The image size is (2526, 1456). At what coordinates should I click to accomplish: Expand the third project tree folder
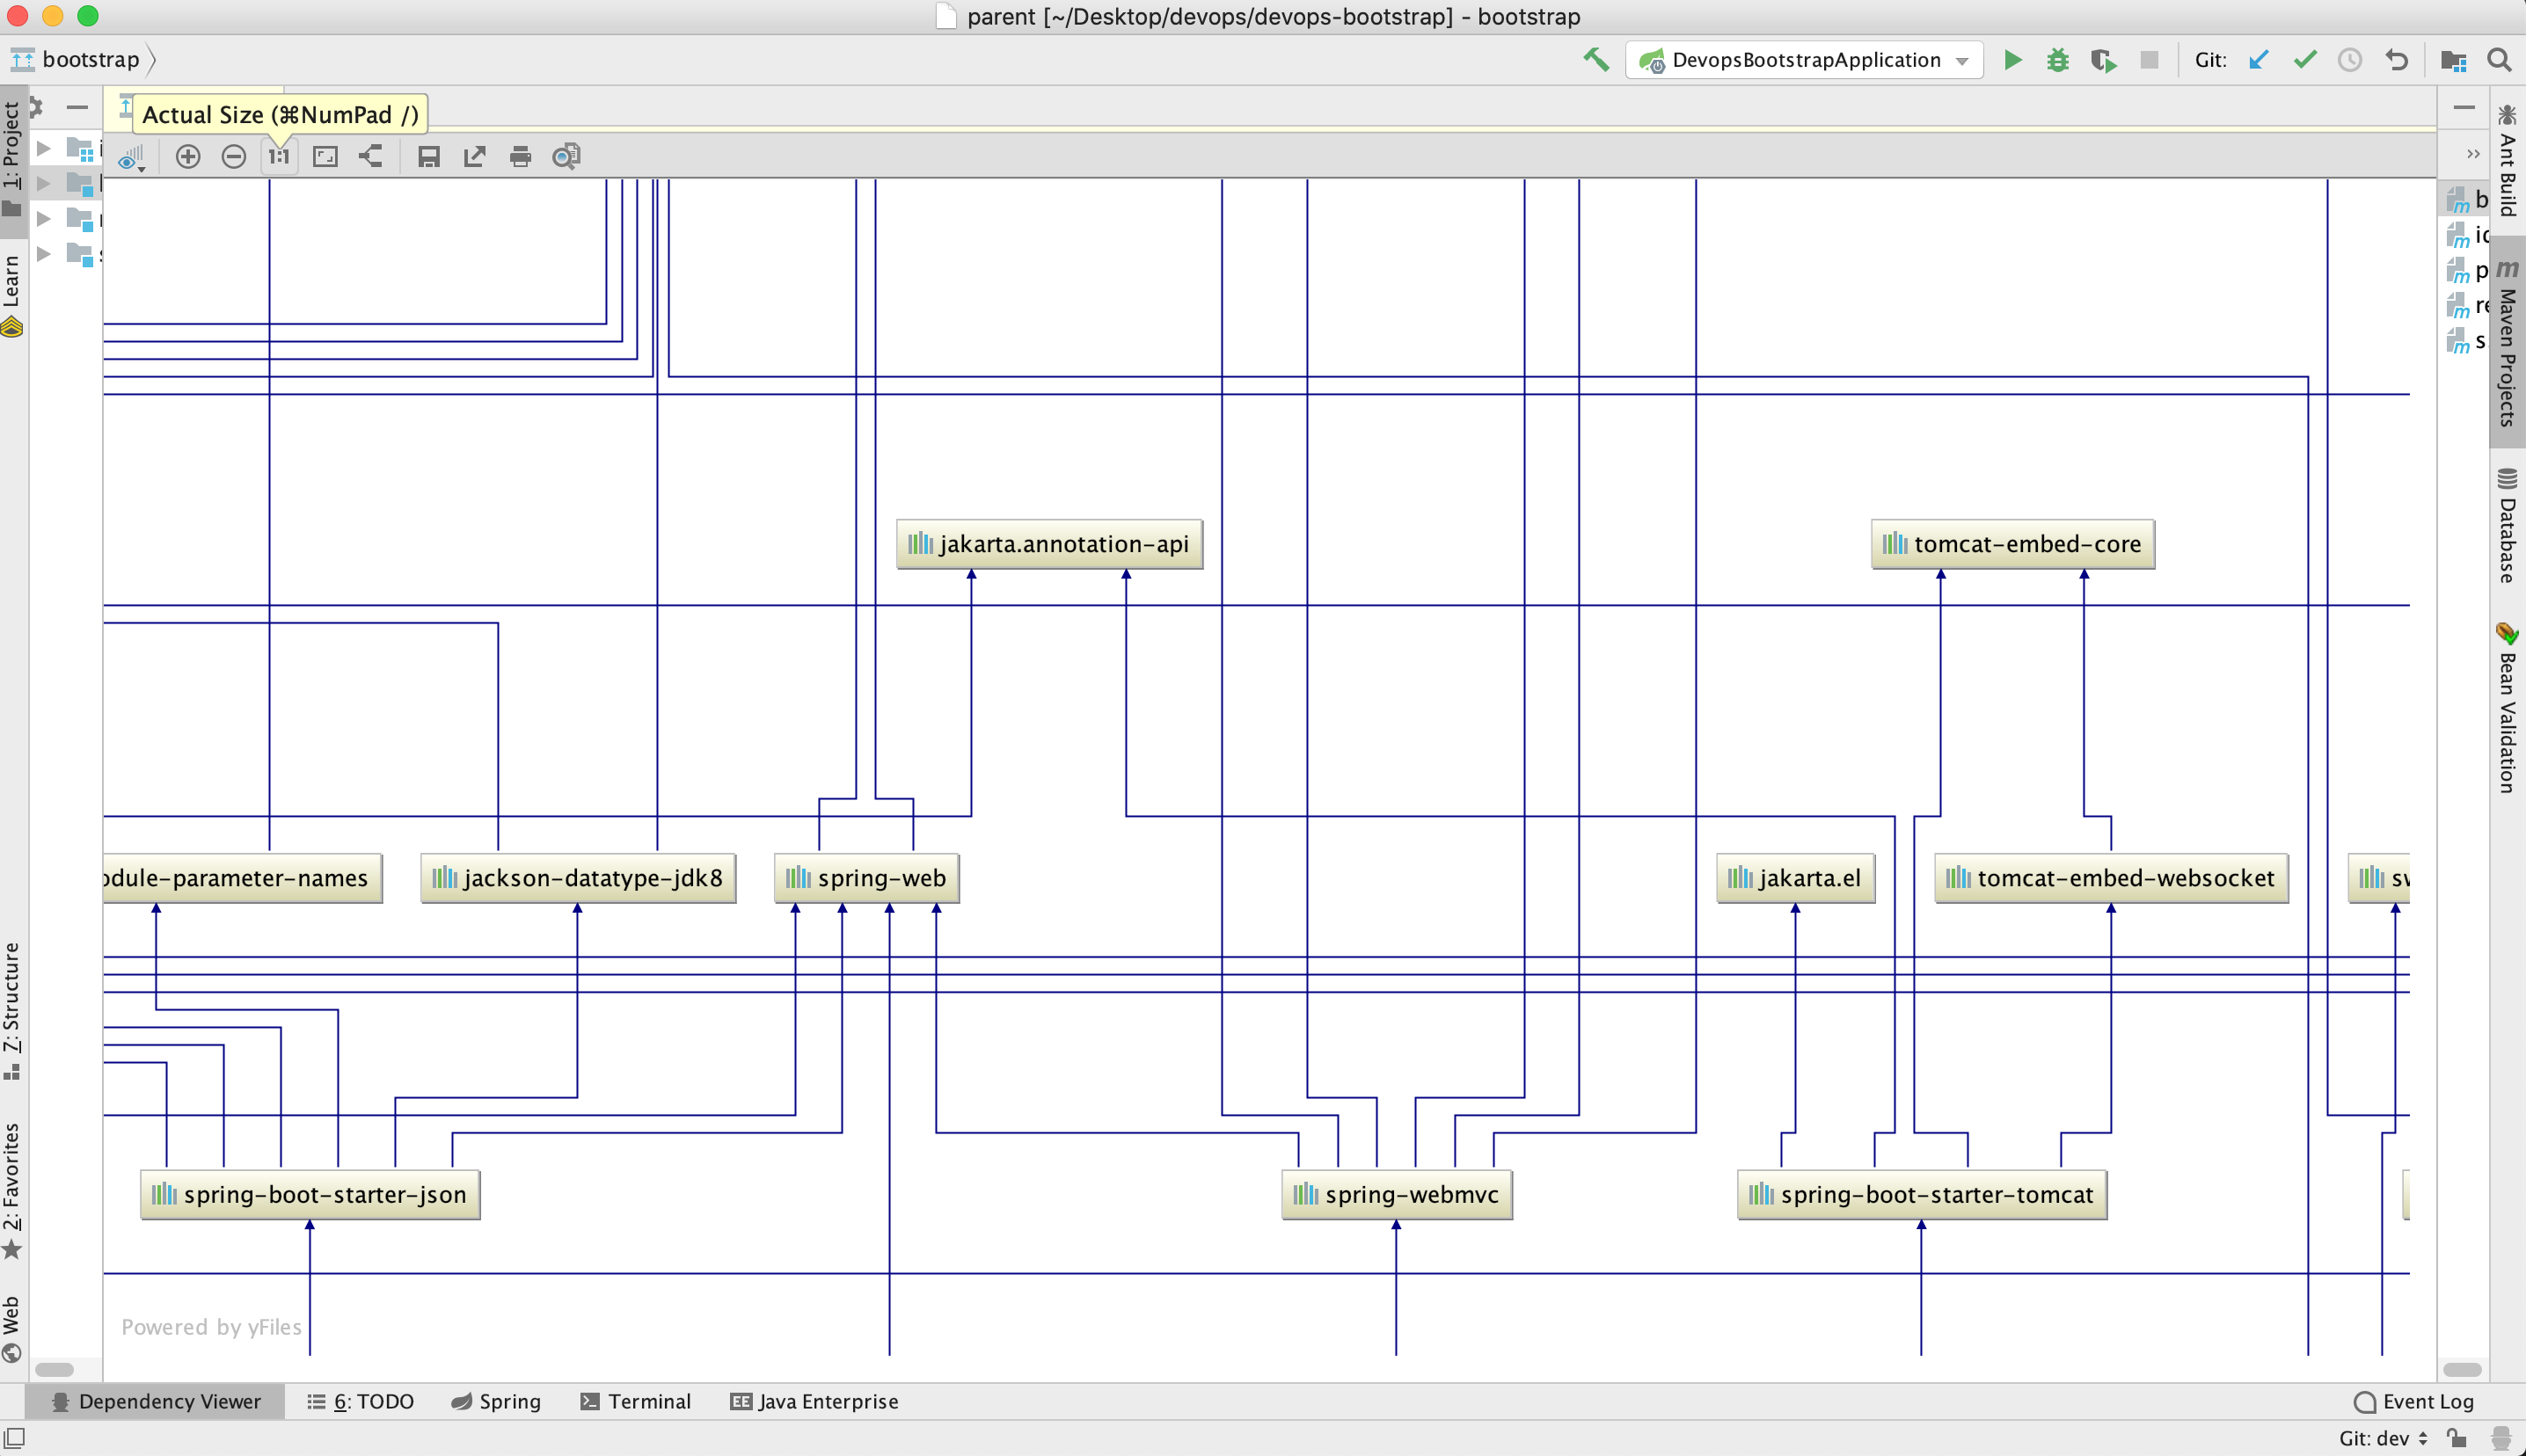(x=43, y=218)
